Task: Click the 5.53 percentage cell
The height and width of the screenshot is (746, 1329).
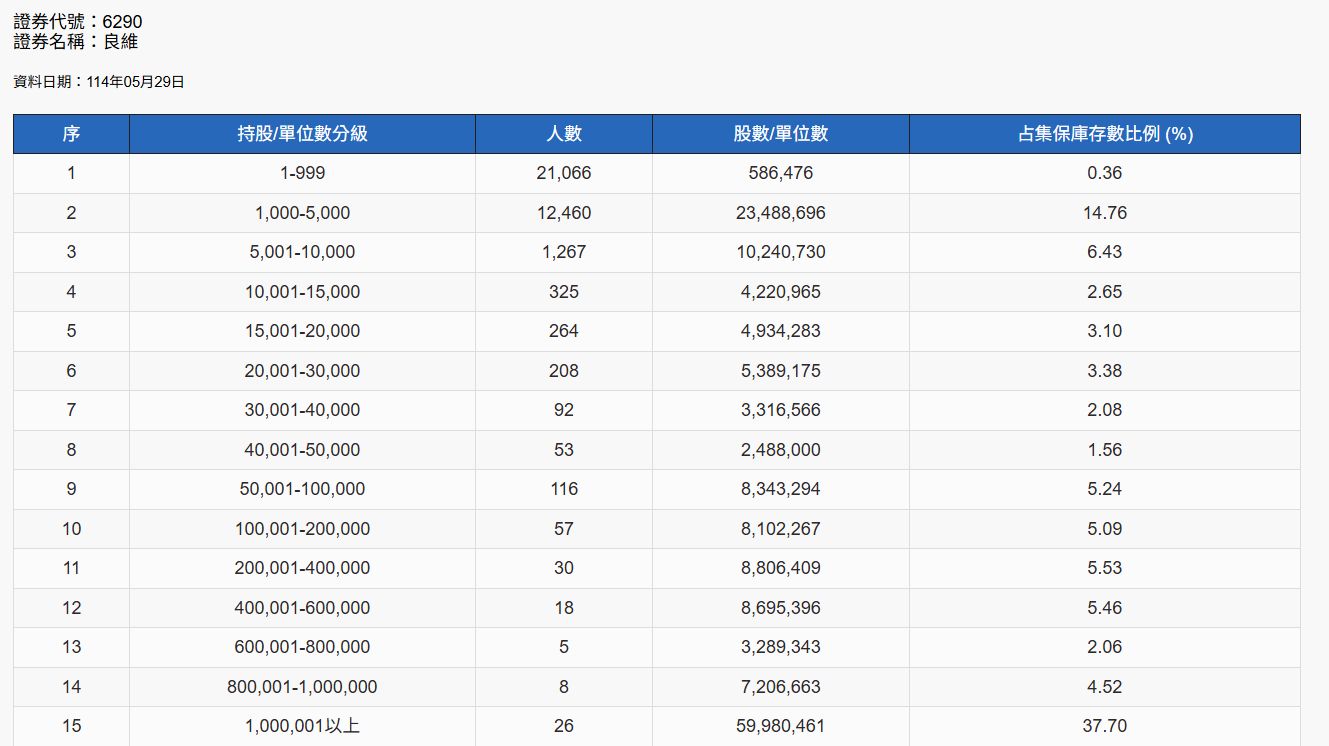Action: 1105,568
